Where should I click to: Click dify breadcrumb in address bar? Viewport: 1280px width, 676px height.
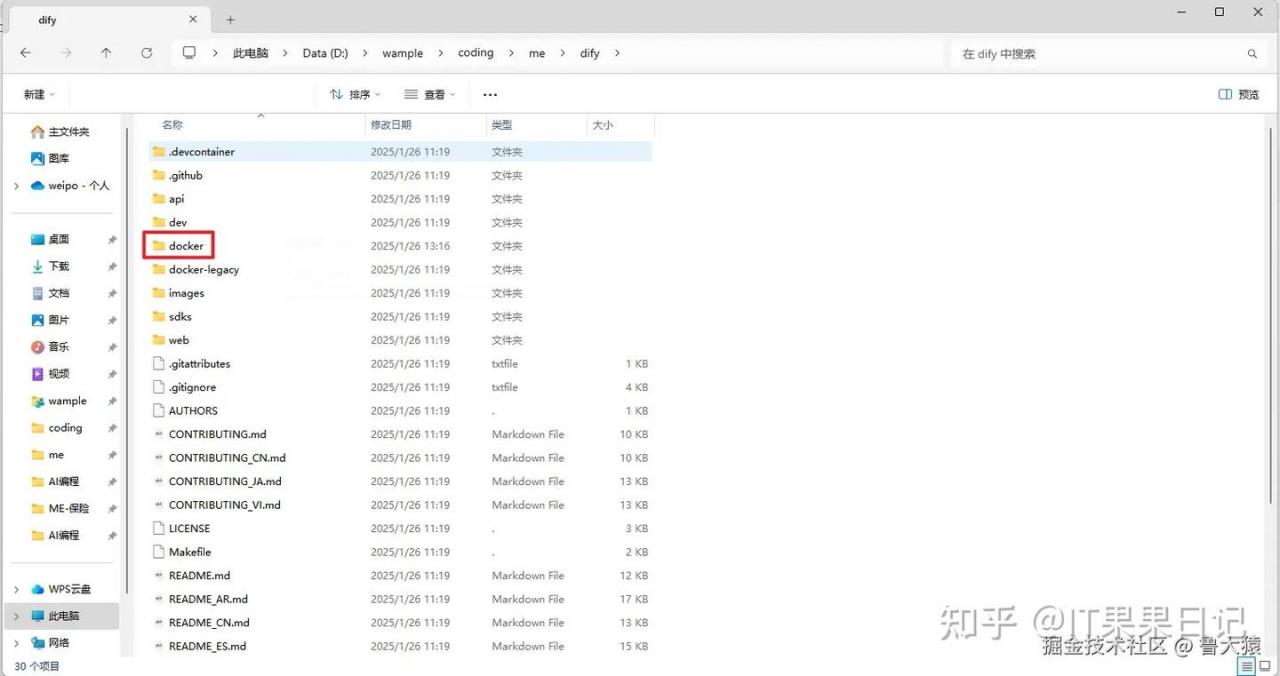[x=590, y=53]
